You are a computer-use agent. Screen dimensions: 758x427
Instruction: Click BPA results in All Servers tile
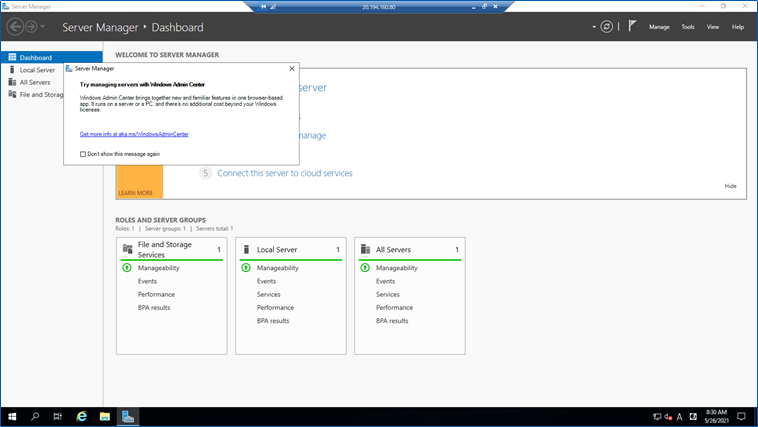(x=392, y=321)
